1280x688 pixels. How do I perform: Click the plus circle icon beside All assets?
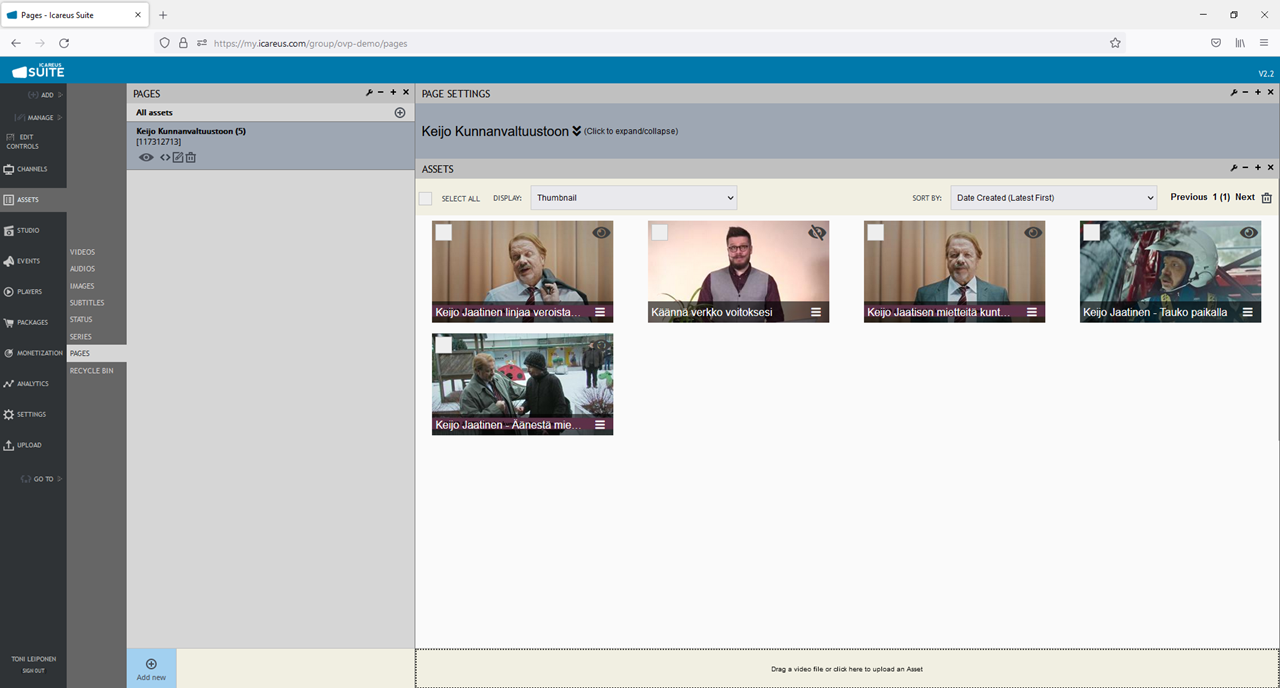tap(400, 113)
